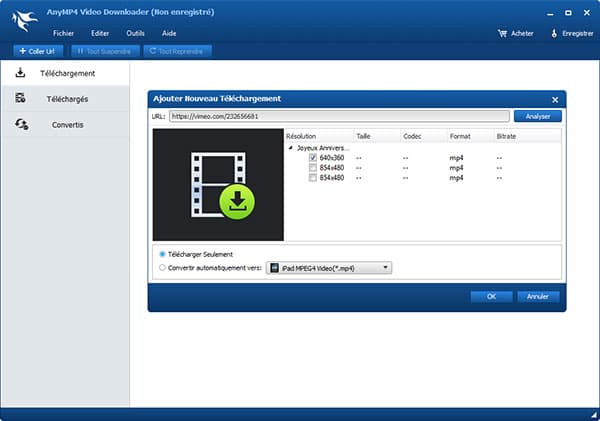Click the Convertis sidebar icon
Viewport: 600px width, 421px height.
[20, 125]
